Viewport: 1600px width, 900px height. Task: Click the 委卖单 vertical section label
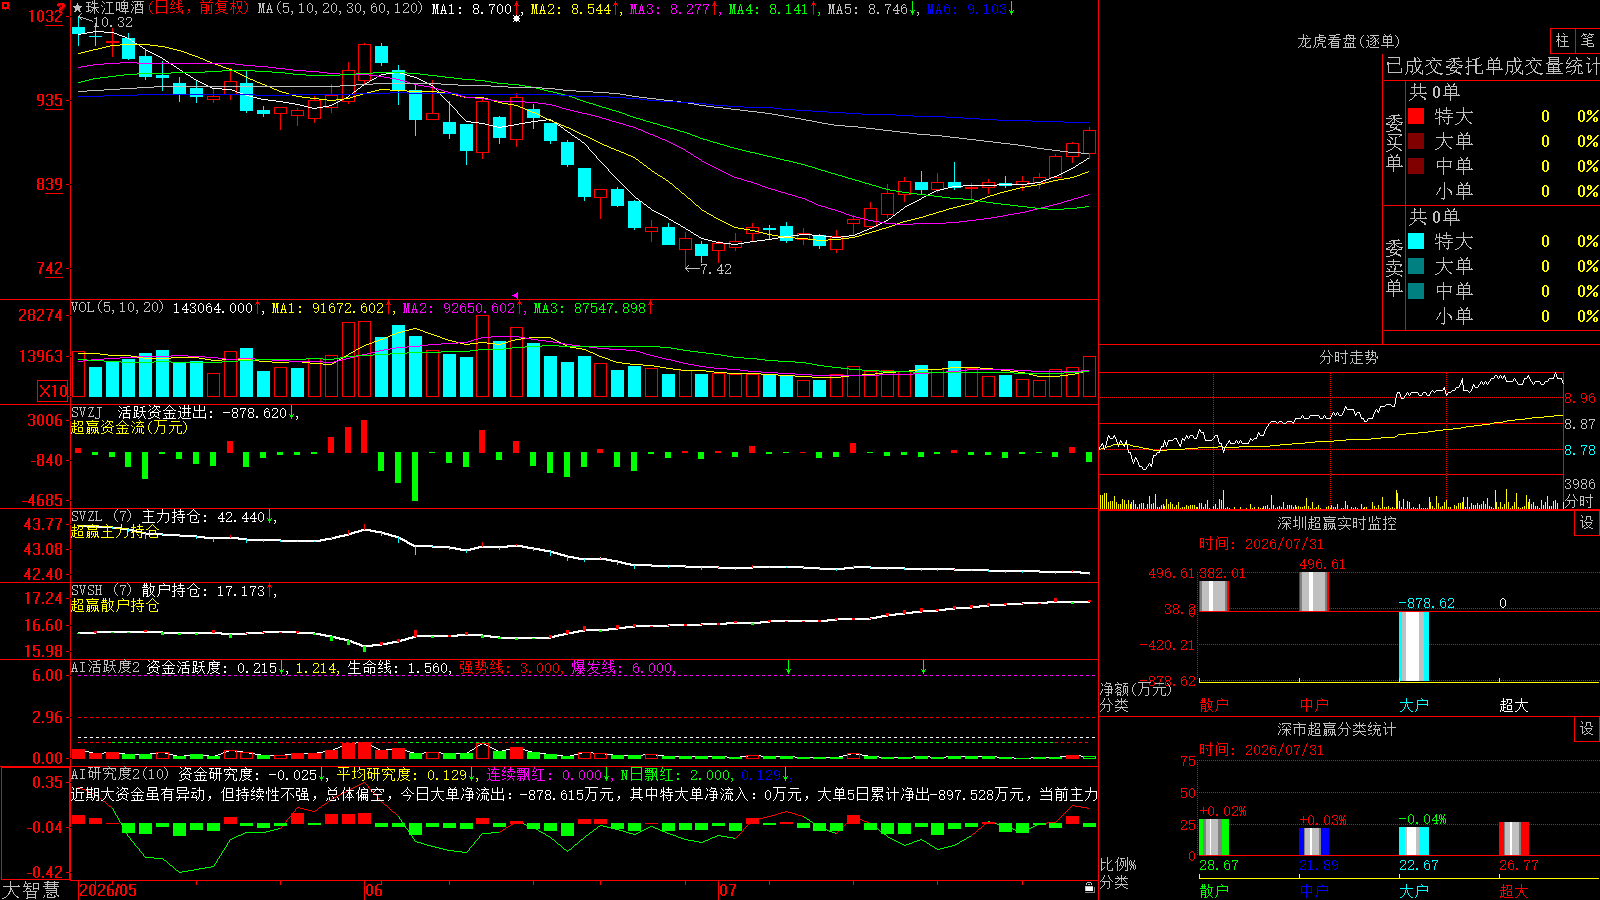(1394, 267)
